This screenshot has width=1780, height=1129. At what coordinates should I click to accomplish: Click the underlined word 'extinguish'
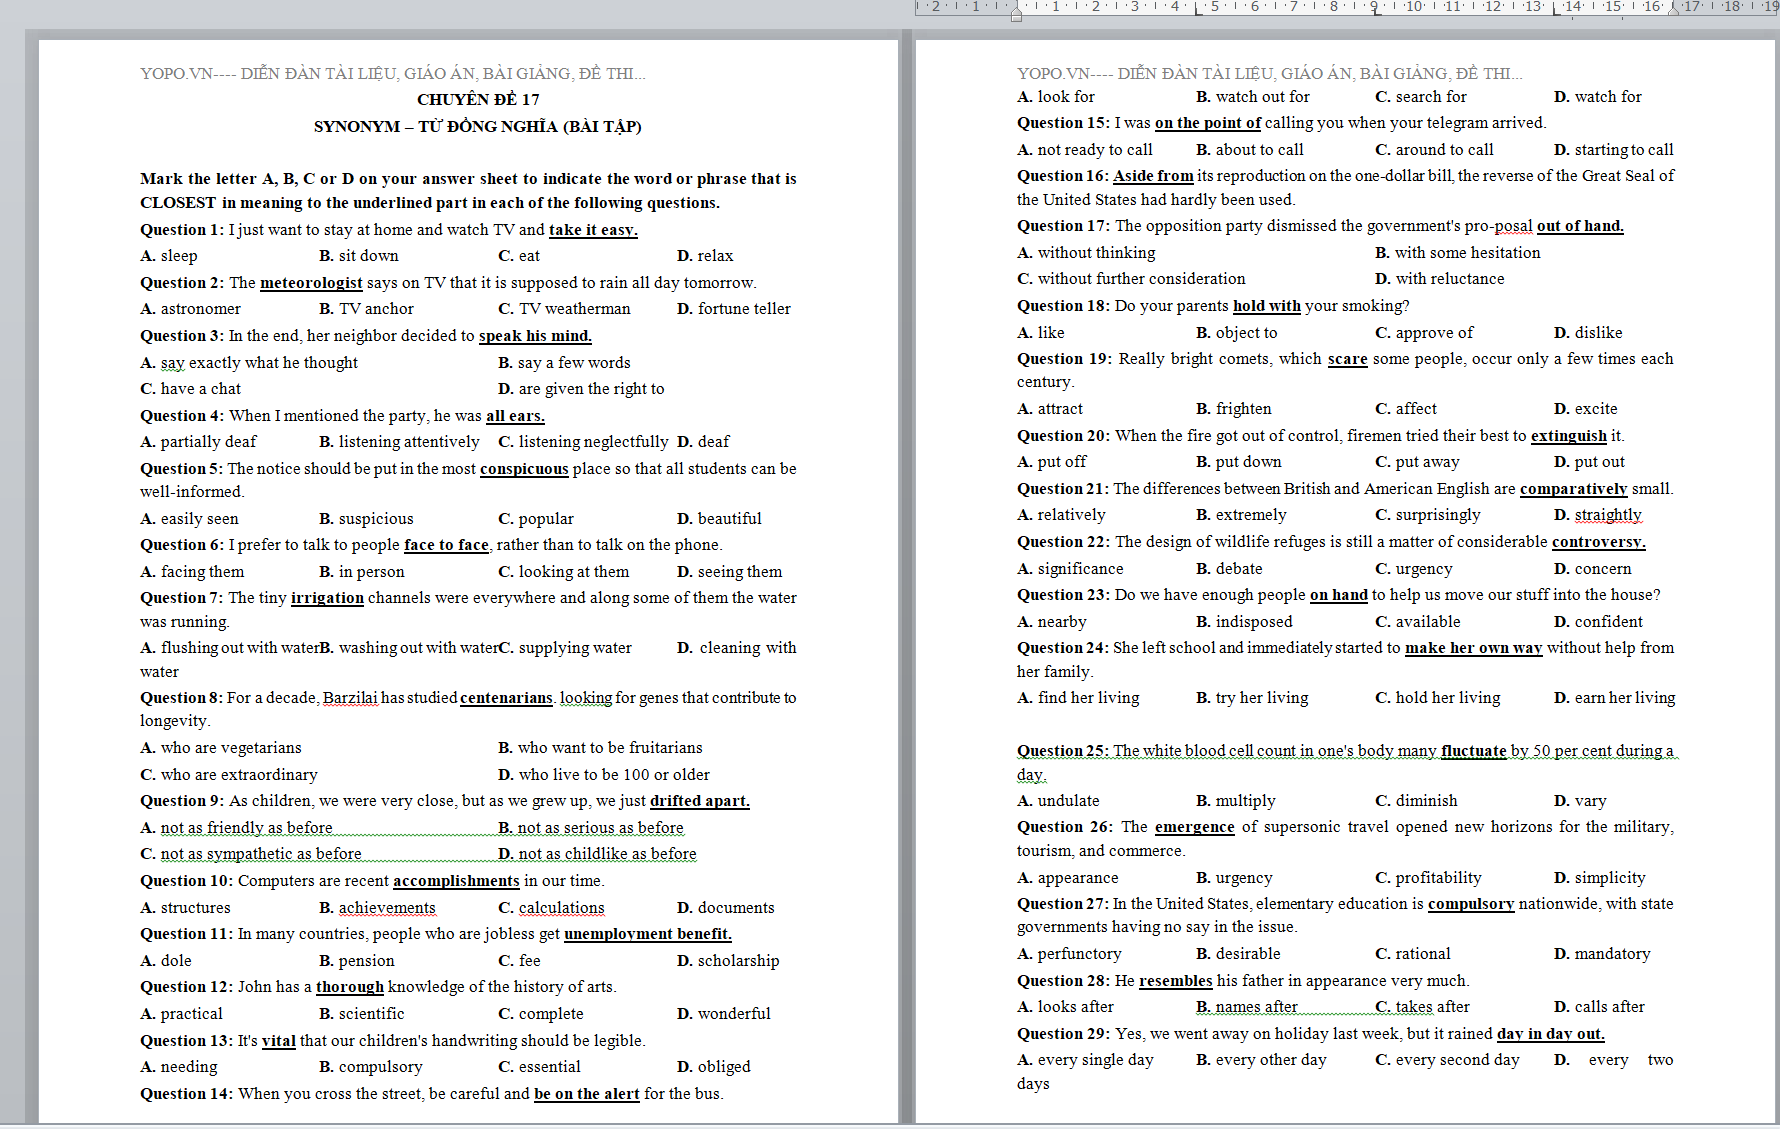click(1569, 436)
